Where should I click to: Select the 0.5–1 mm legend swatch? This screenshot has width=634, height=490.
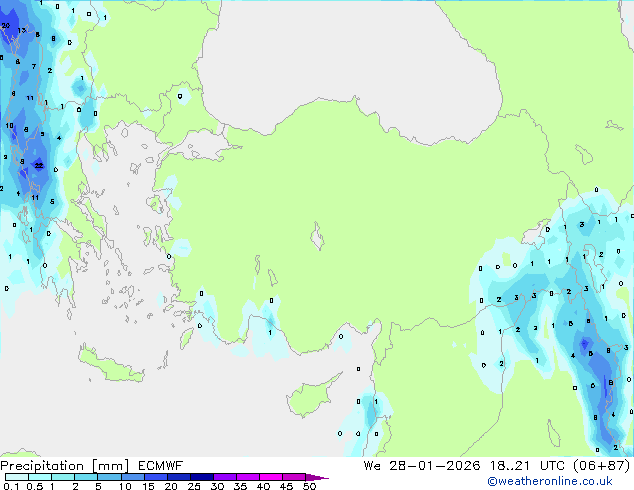[40, 477]
